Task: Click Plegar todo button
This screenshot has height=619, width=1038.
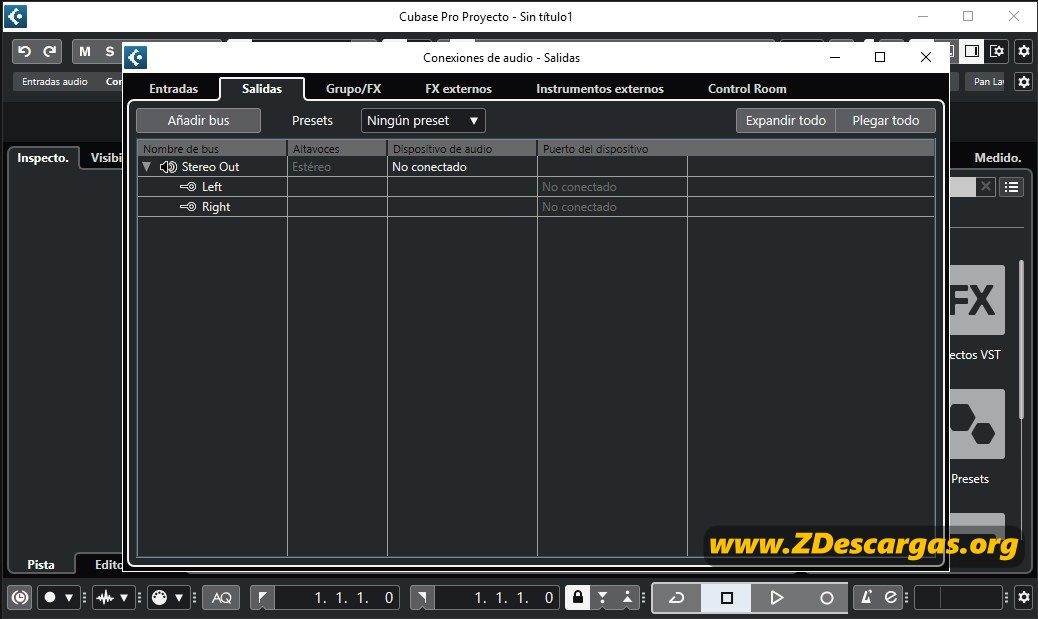Action: 886,120
